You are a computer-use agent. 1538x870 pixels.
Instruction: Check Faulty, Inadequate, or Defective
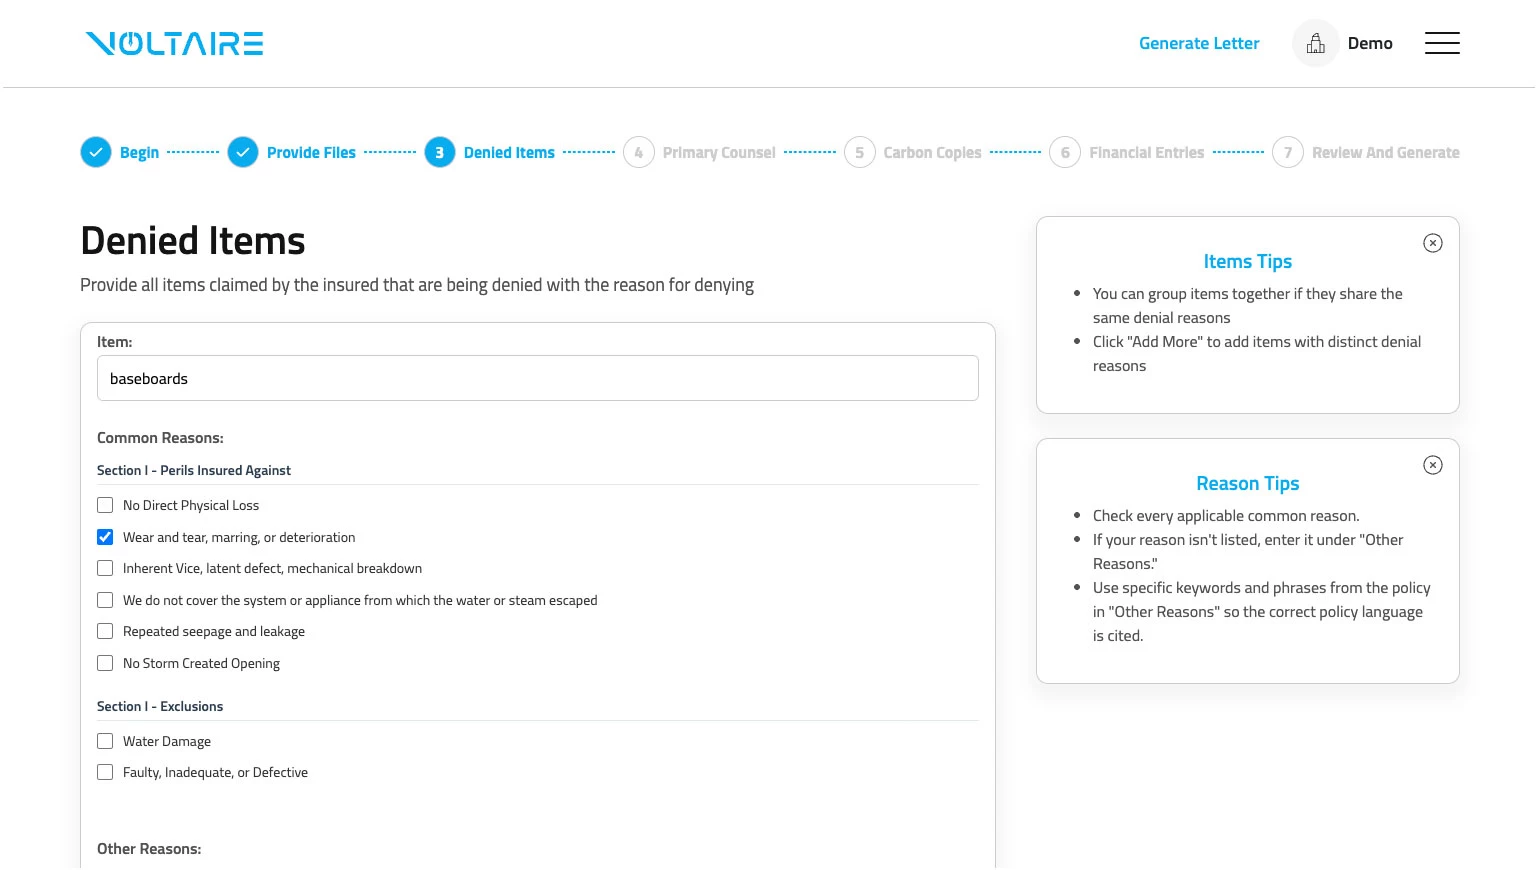tap(105, 772)
